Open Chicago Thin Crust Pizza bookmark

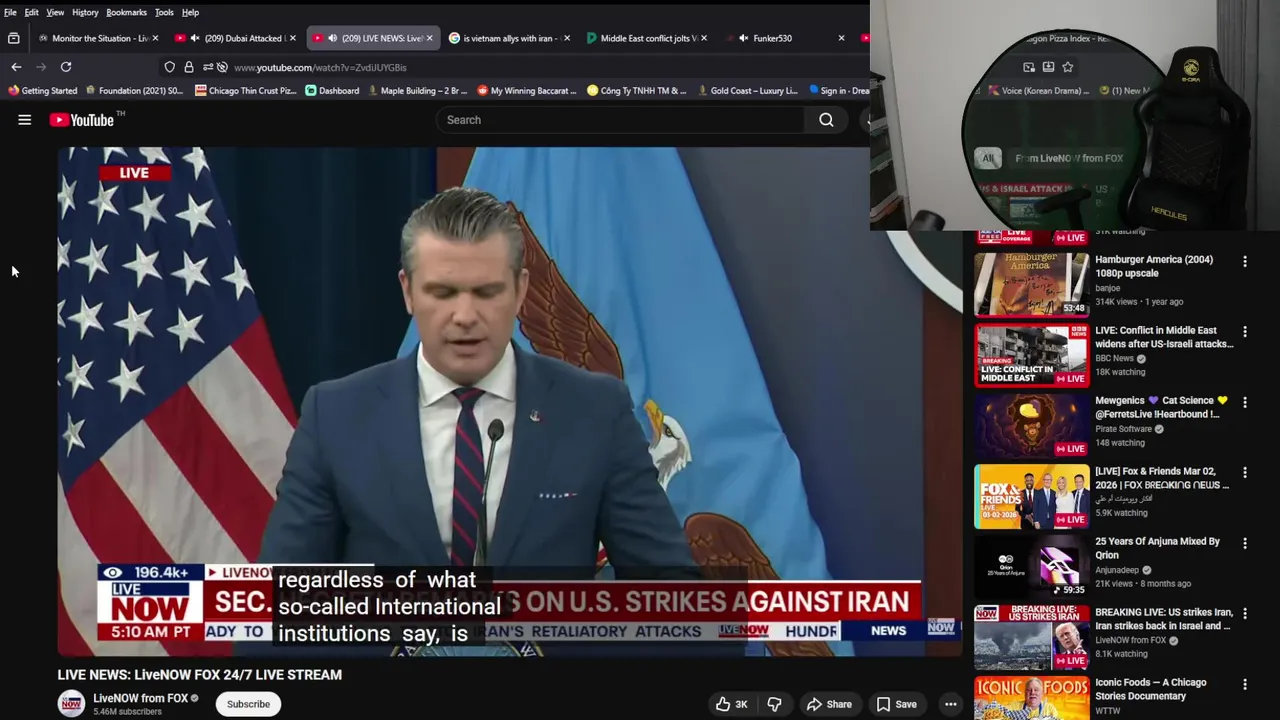(245, 91)
